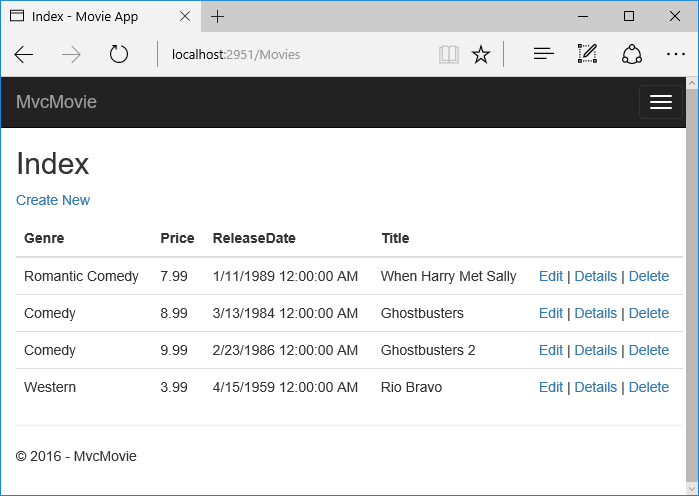Open Details for Rio Bravo
This screenshot has height=496, width=699.
click(x=596, y=387)
